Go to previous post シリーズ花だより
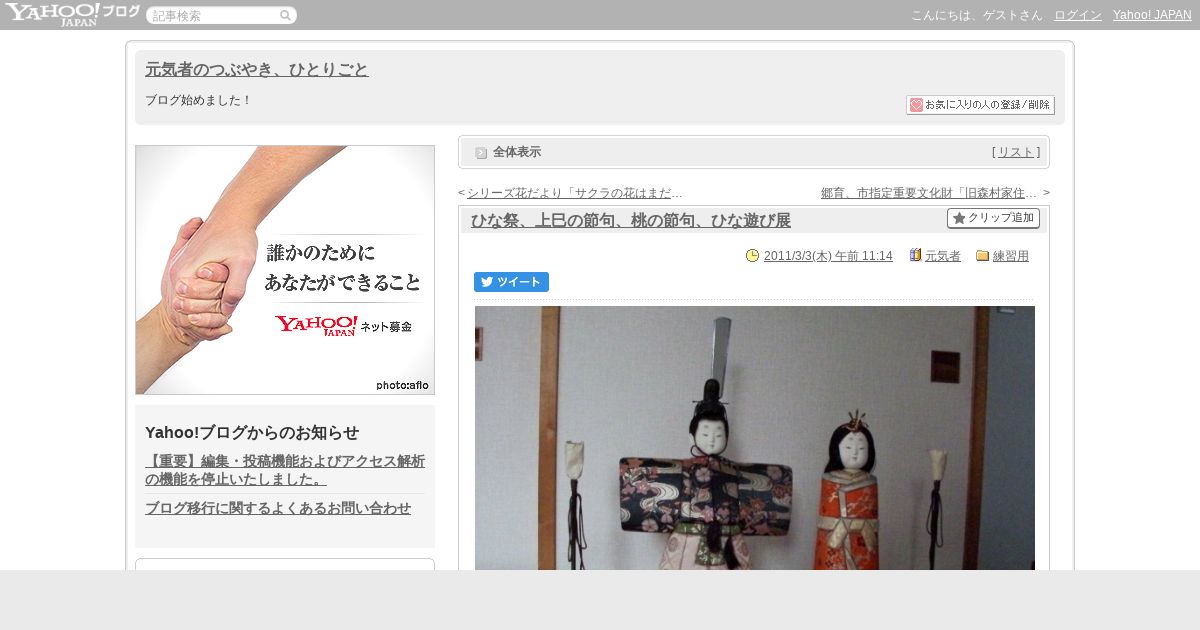Image resolution: width=1200 pixels, height=630 pixels. click(x=575, y=193)
